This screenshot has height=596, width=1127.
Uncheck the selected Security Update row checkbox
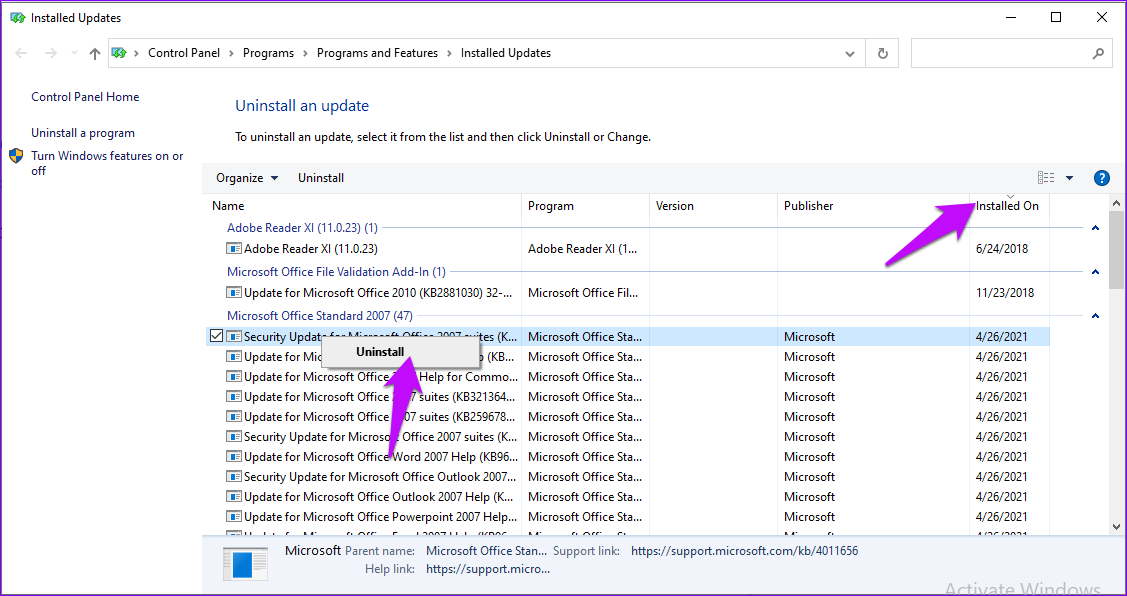click(216, 336)
